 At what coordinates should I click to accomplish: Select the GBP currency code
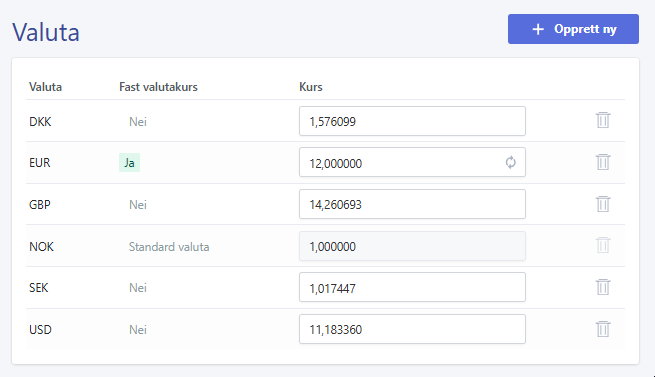[x=40, y=204]
